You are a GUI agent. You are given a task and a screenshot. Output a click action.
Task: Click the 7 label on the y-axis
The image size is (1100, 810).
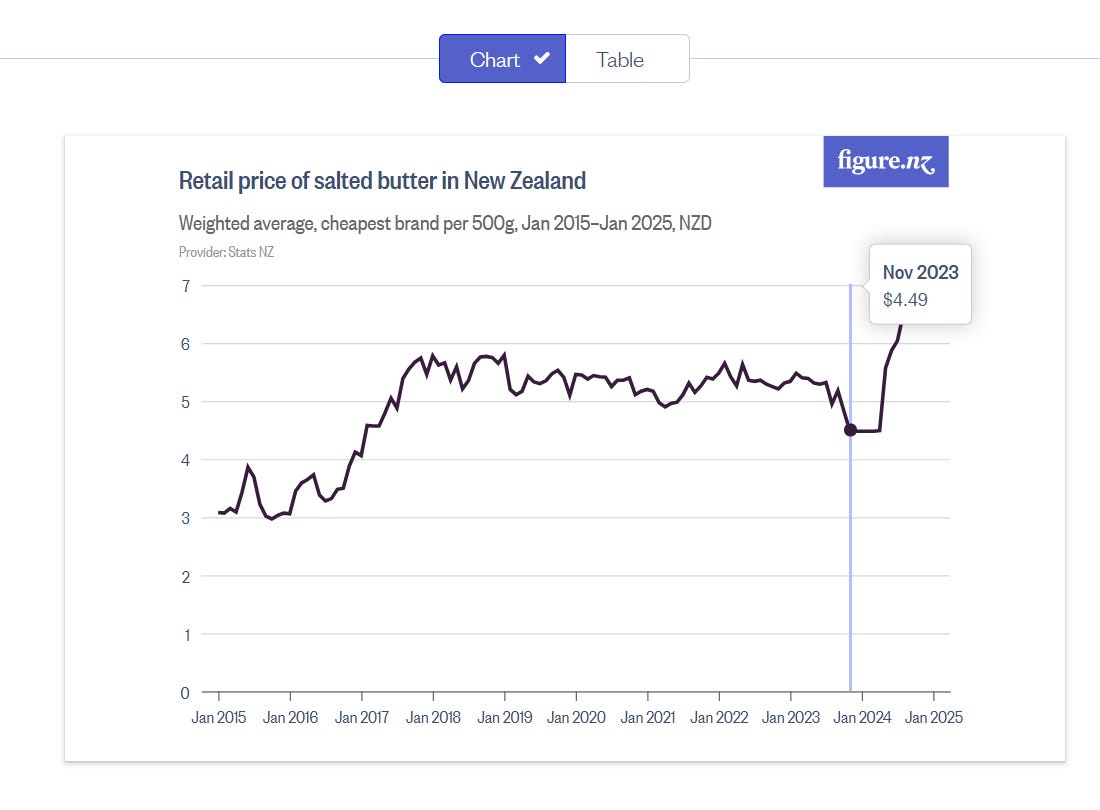point(185,286)
